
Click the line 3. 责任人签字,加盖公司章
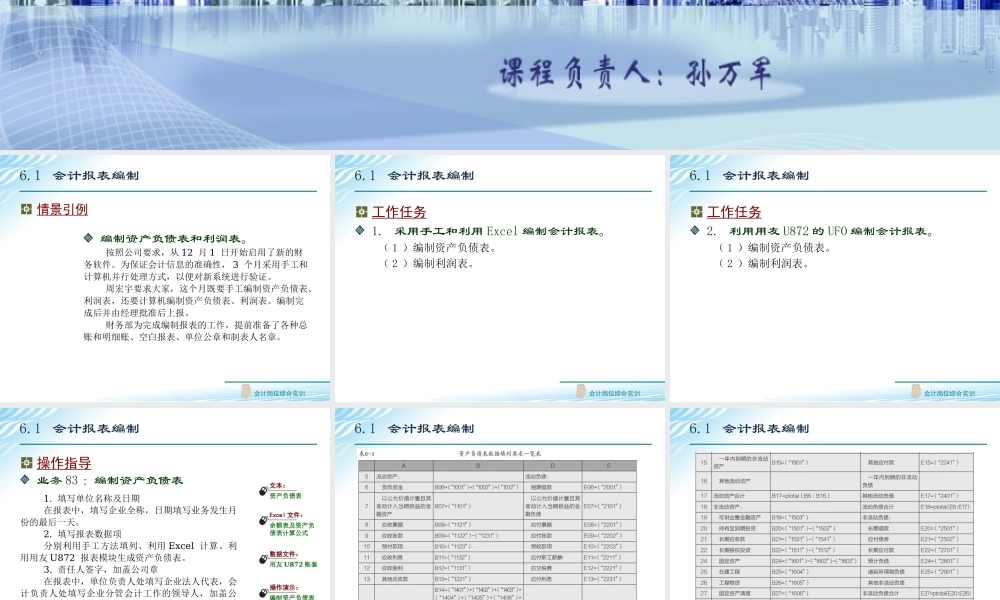[x=100, y=569]
